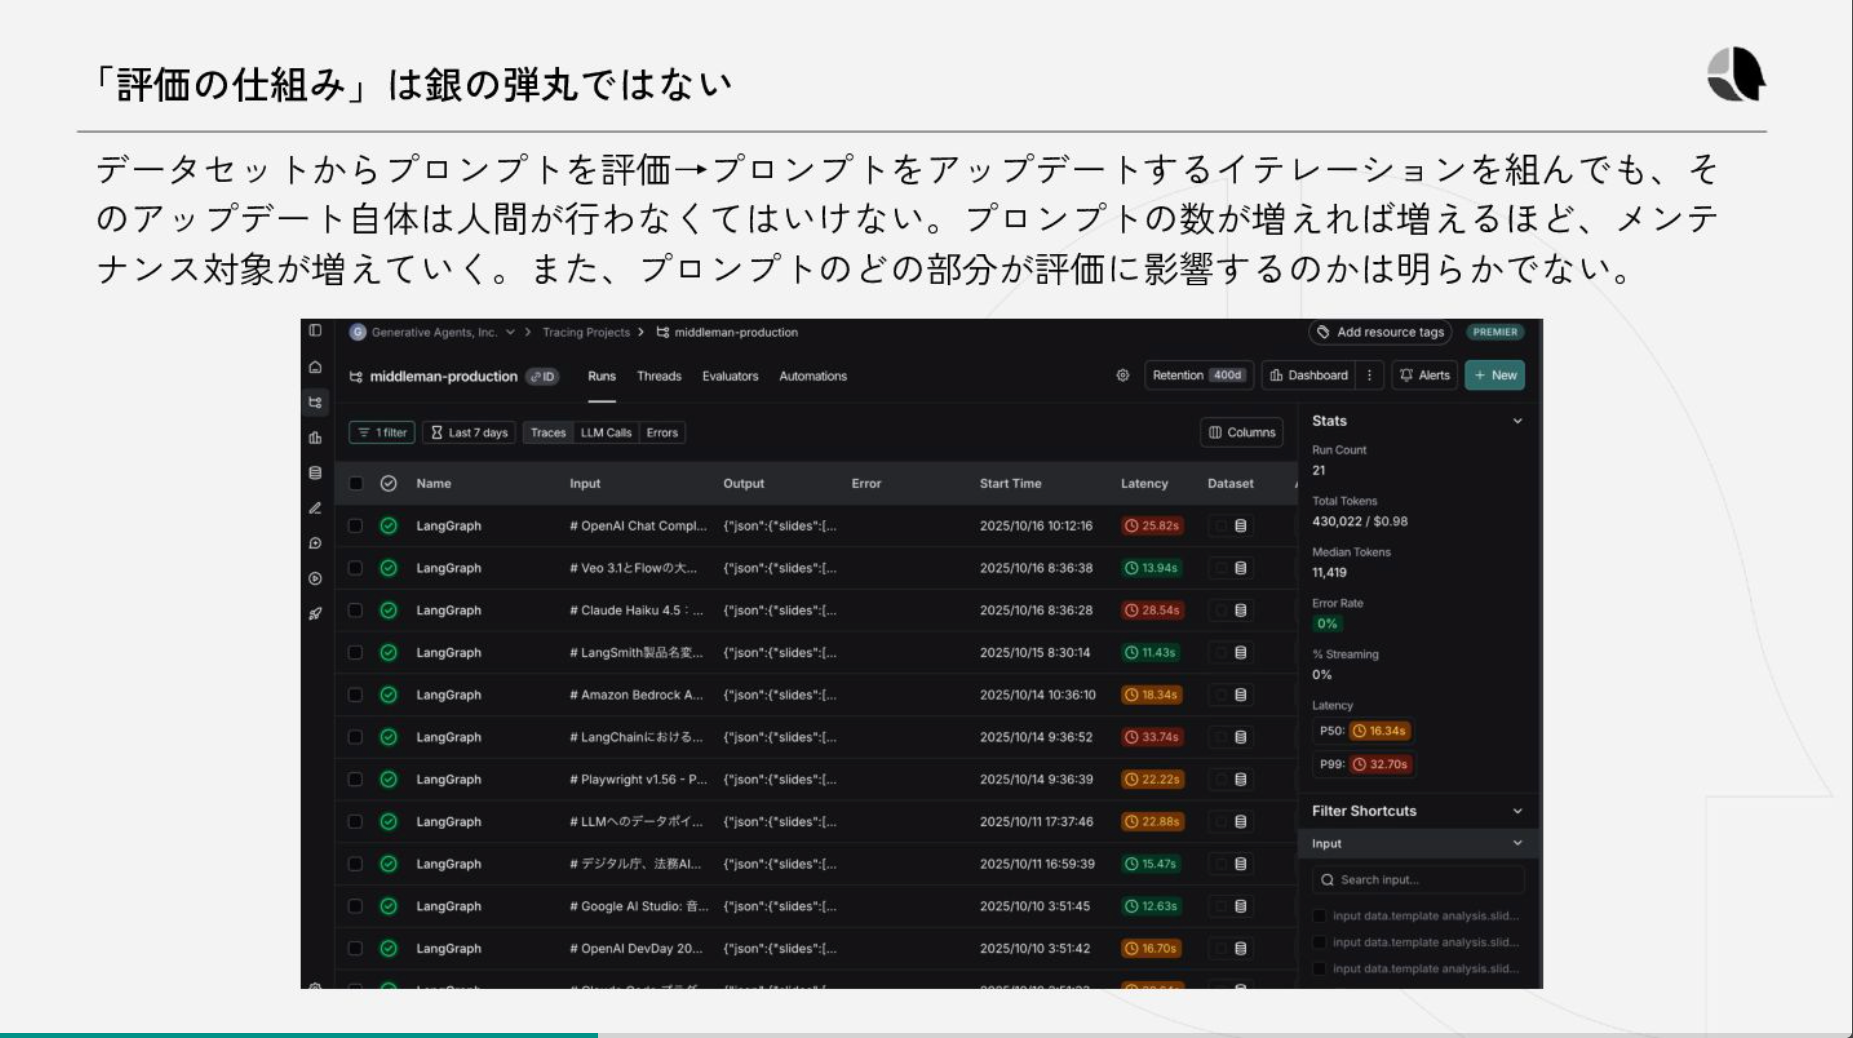Select the Traces view segment
This screenshot has height=1038, width=1853.
click(x=548, y=433)
